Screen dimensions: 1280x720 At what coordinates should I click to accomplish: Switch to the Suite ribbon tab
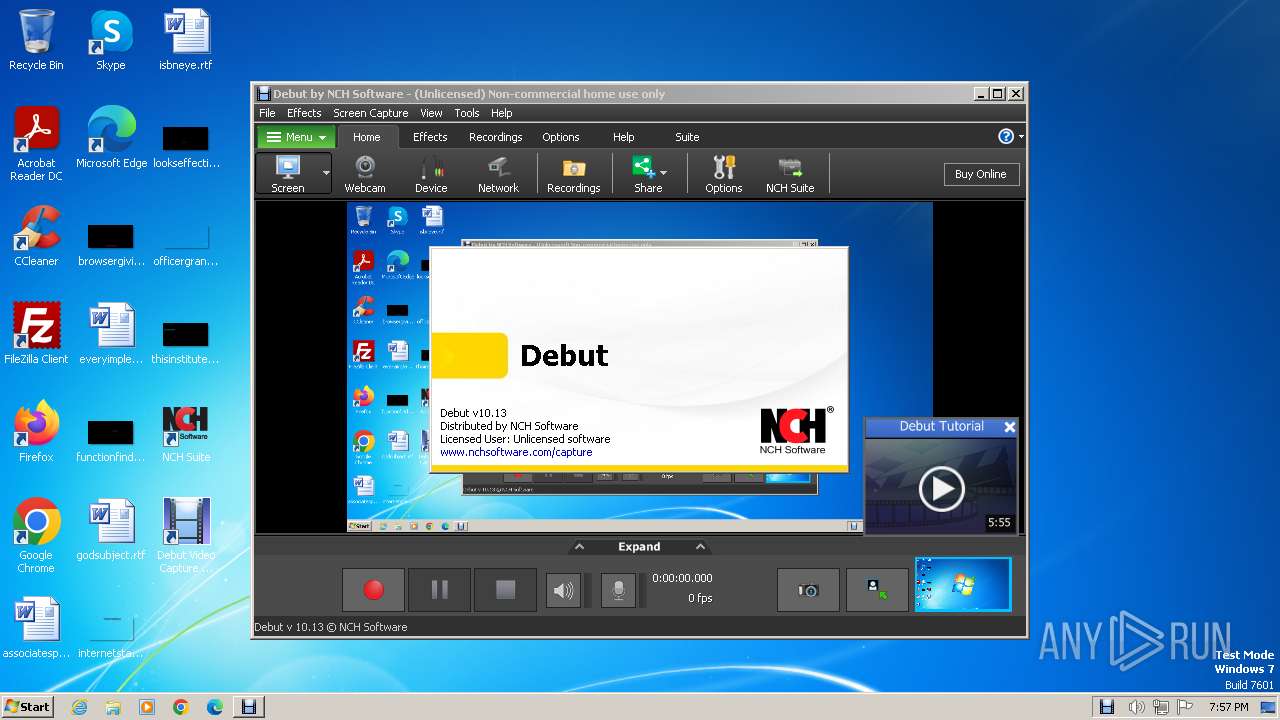pyautogui.click(x=687, y=137)
